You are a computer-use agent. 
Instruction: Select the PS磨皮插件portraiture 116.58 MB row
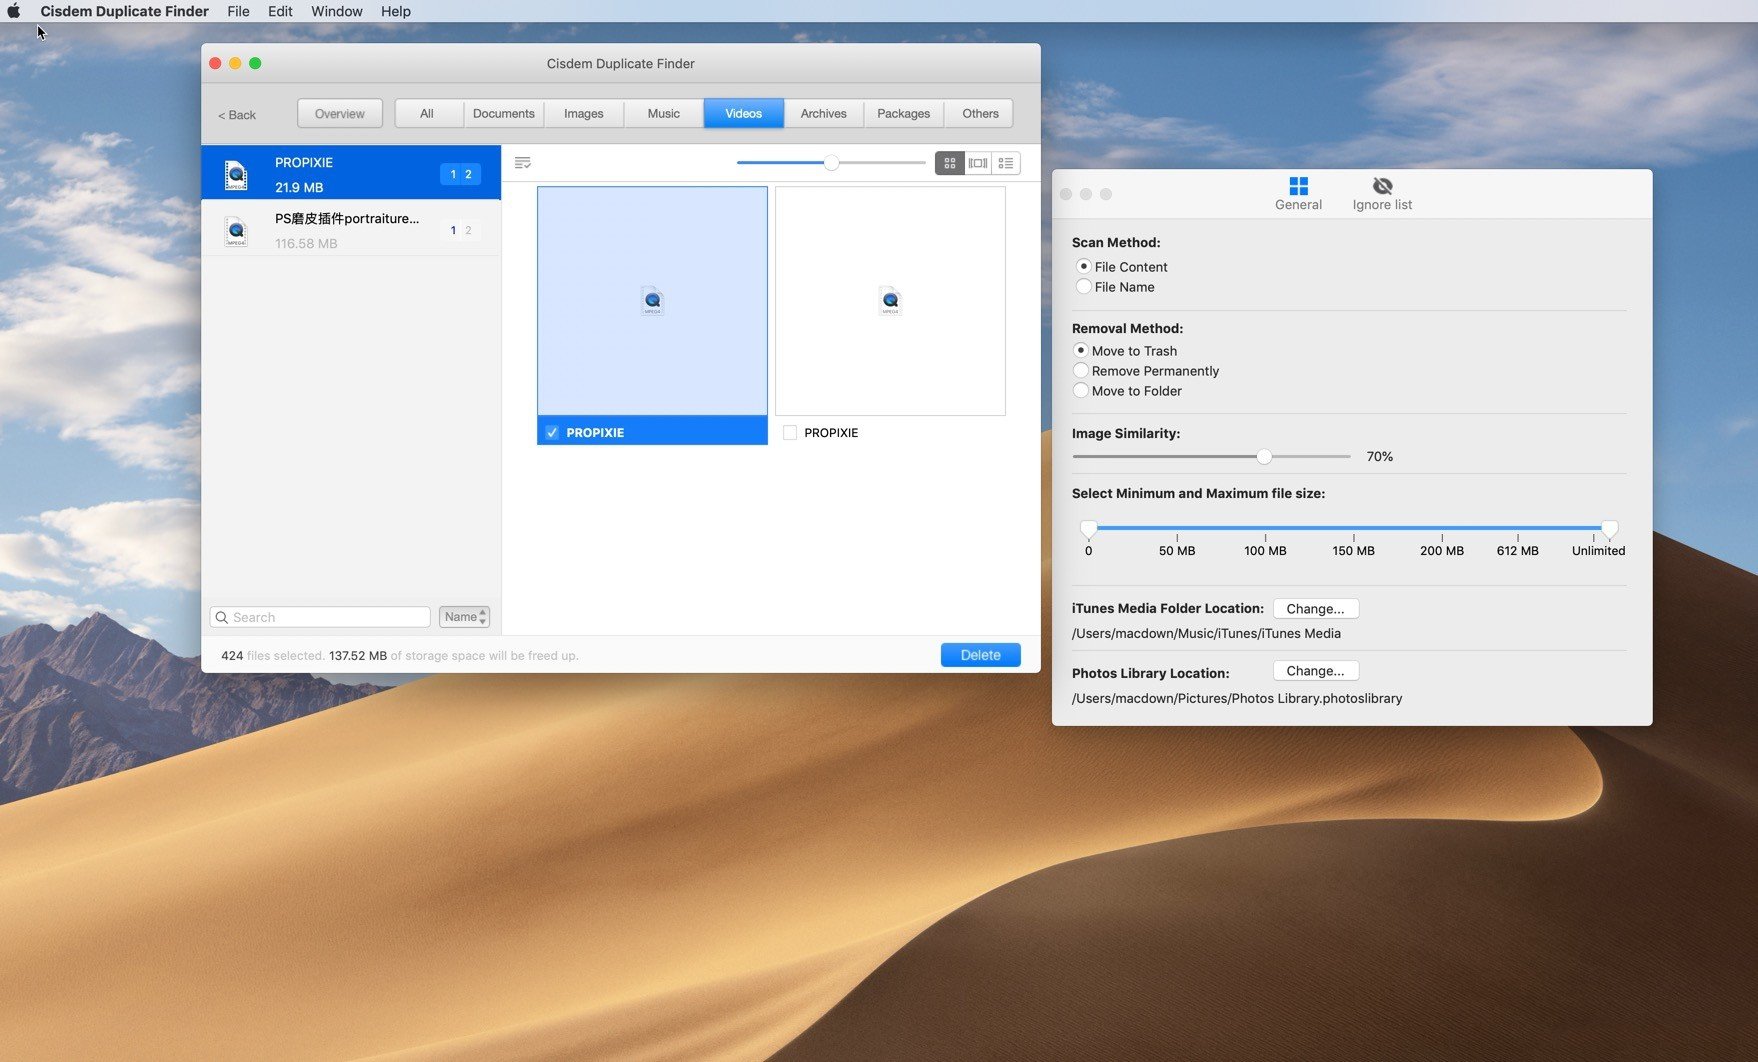(x=351, y=229)
